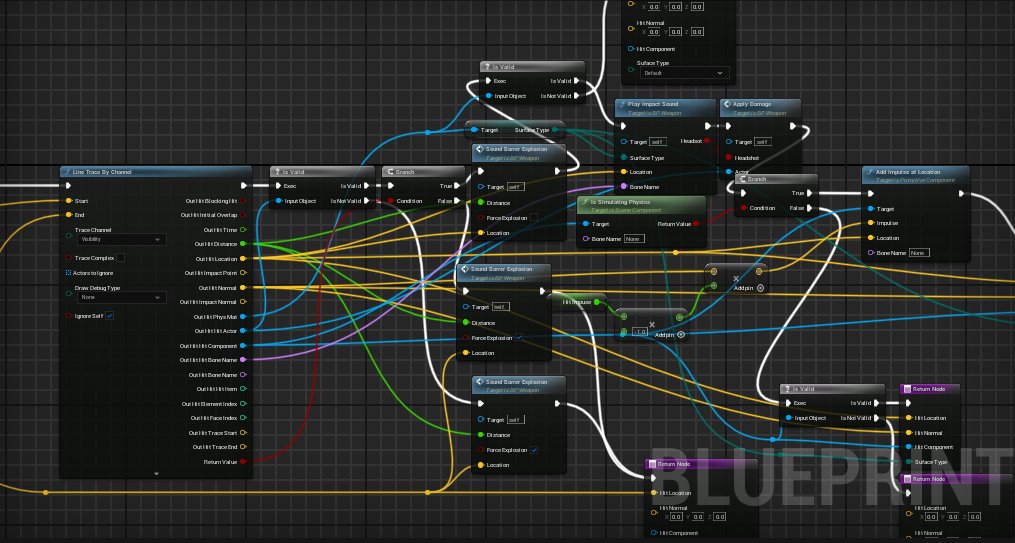
Task: Select the Out Hit Impact Normal pin
Action: click(243, 302)
